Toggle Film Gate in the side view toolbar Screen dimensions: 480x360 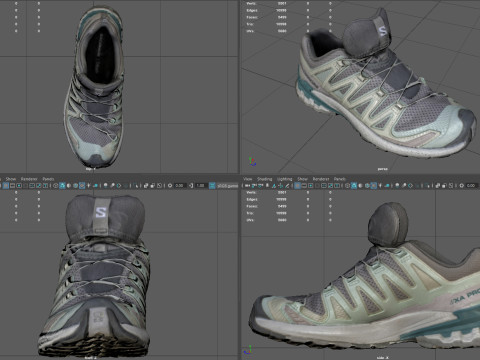[x=304, y=186]
